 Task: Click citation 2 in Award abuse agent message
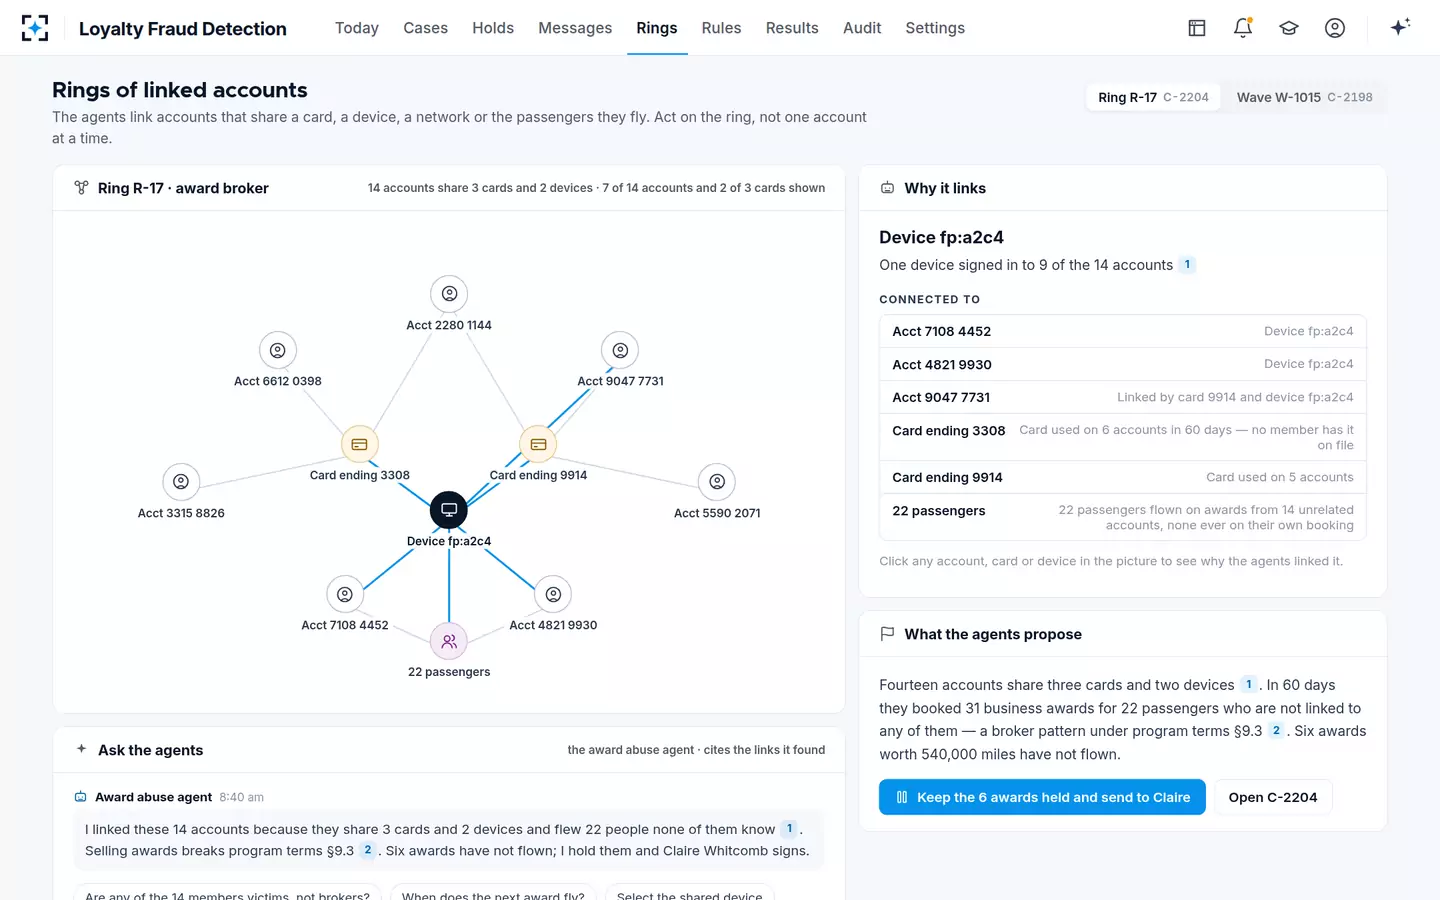pos(368,850)
